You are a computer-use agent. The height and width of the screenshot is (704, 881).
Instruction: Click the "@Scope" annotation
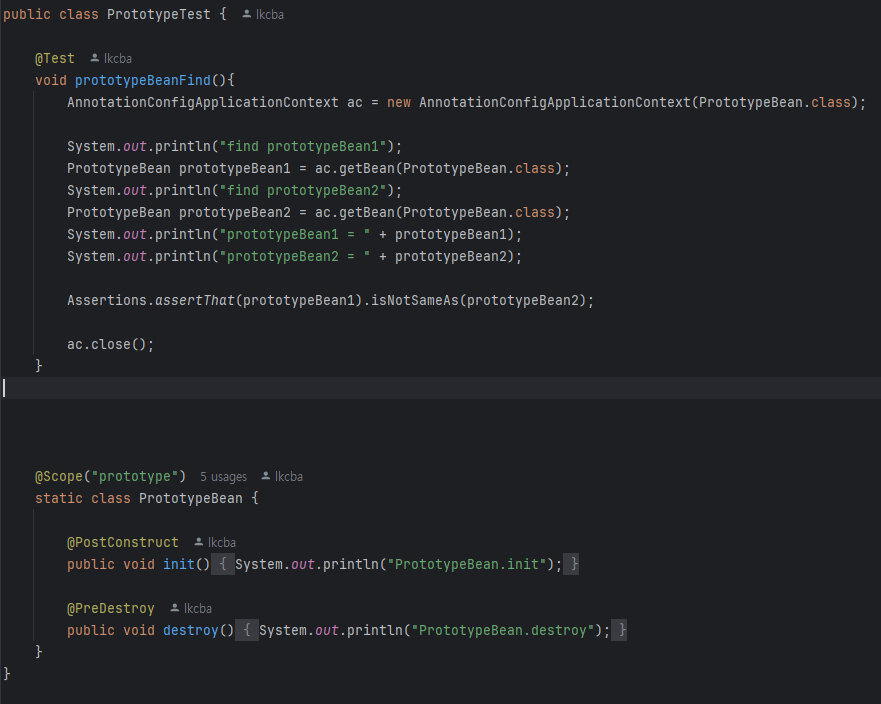59,476
